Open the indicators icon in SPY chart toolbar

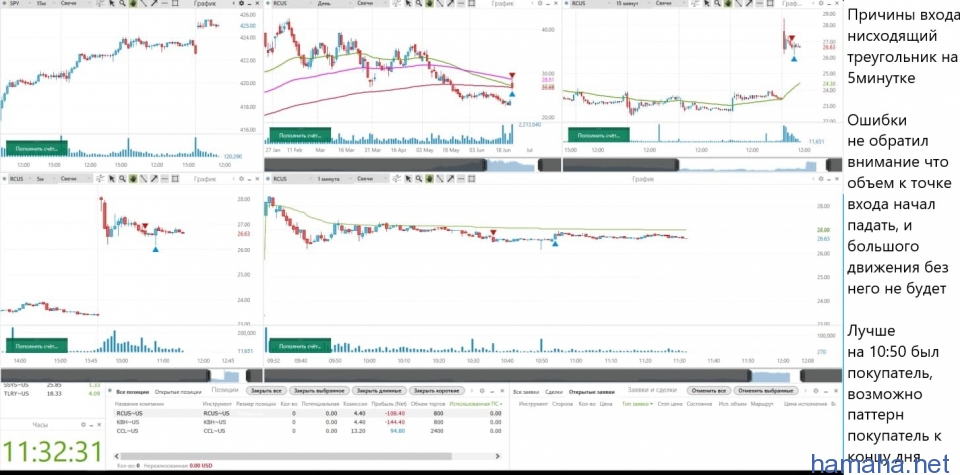click(100, 4)
